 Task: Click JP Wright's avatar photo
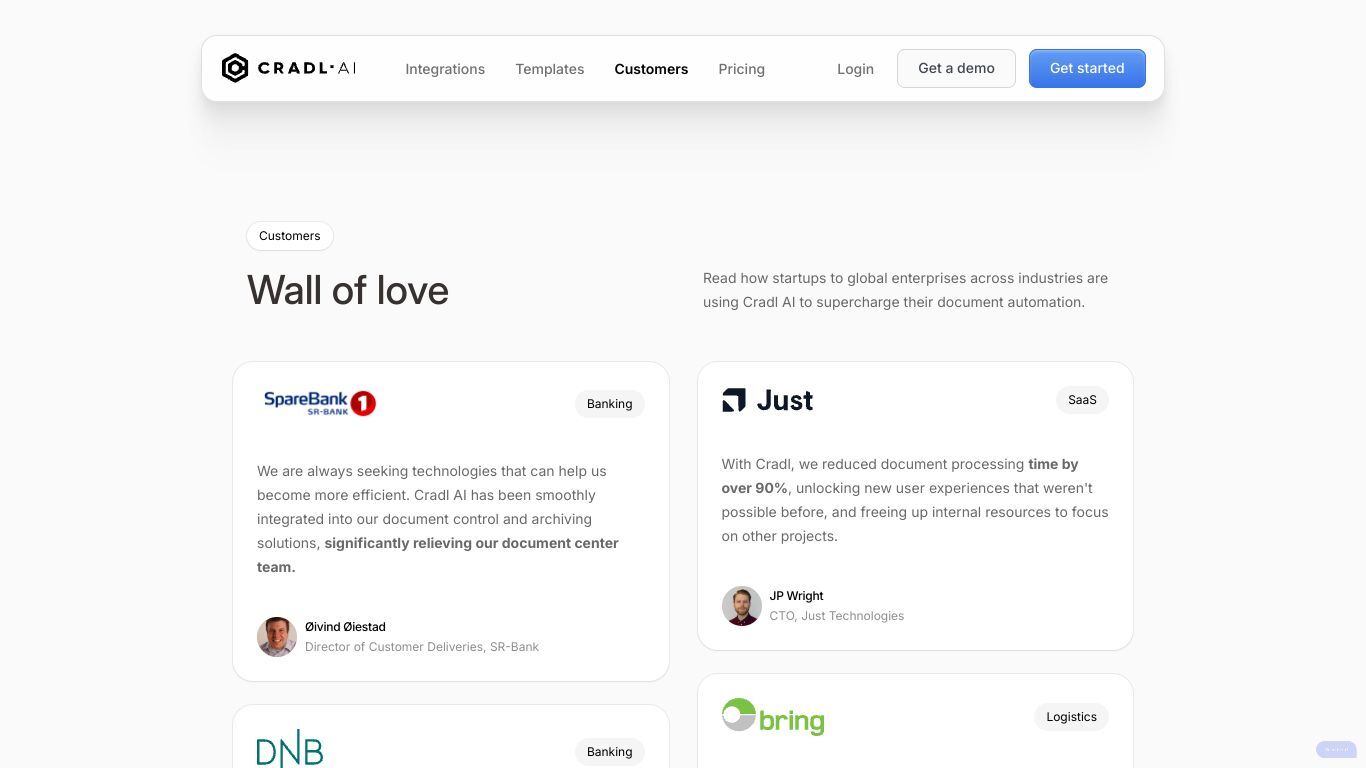742,606
